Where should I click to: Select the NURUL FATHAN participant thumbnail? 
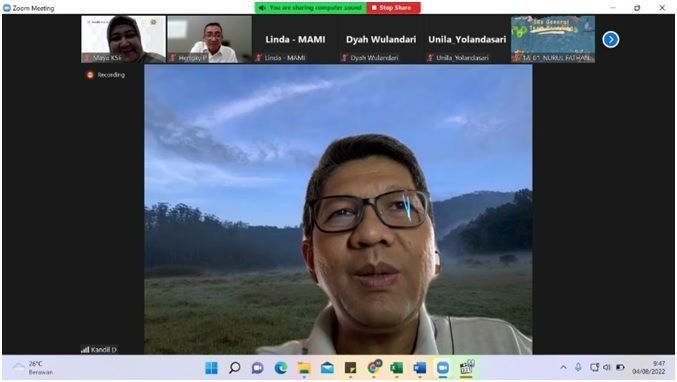pyautogui.click(x=553, y=39)
